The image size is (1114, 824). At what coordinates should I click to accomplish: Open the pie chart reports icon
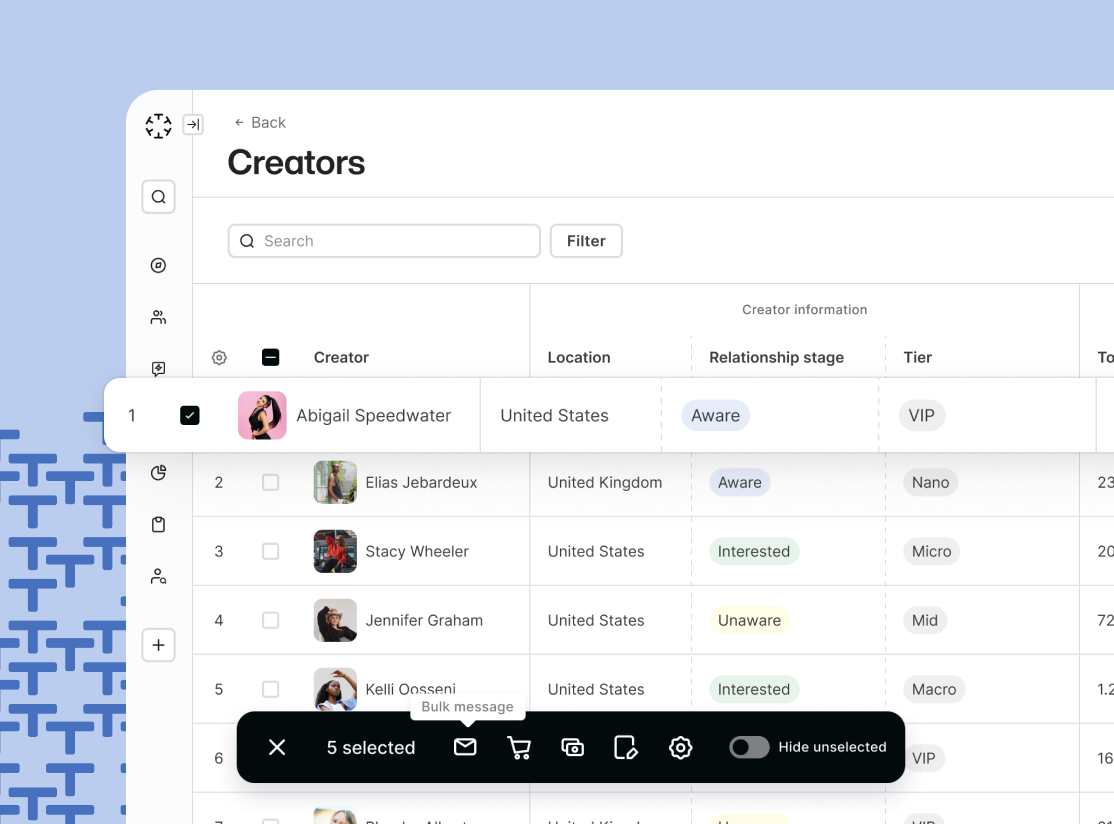pyautogui.click(x=158, y=472)
